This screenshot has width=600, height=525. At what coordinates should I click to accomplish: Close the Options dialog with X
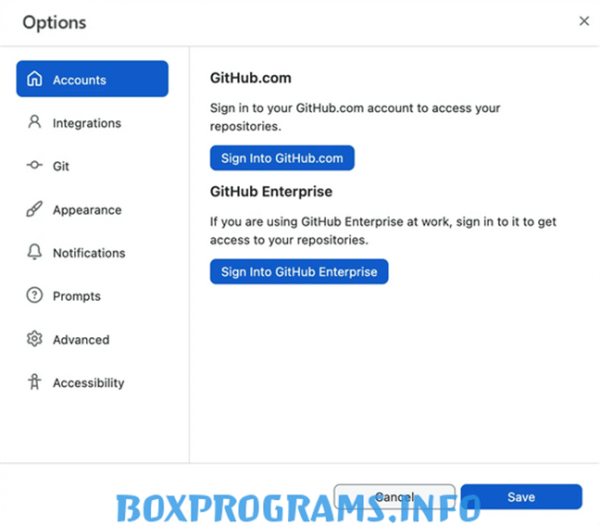[584, 21]
